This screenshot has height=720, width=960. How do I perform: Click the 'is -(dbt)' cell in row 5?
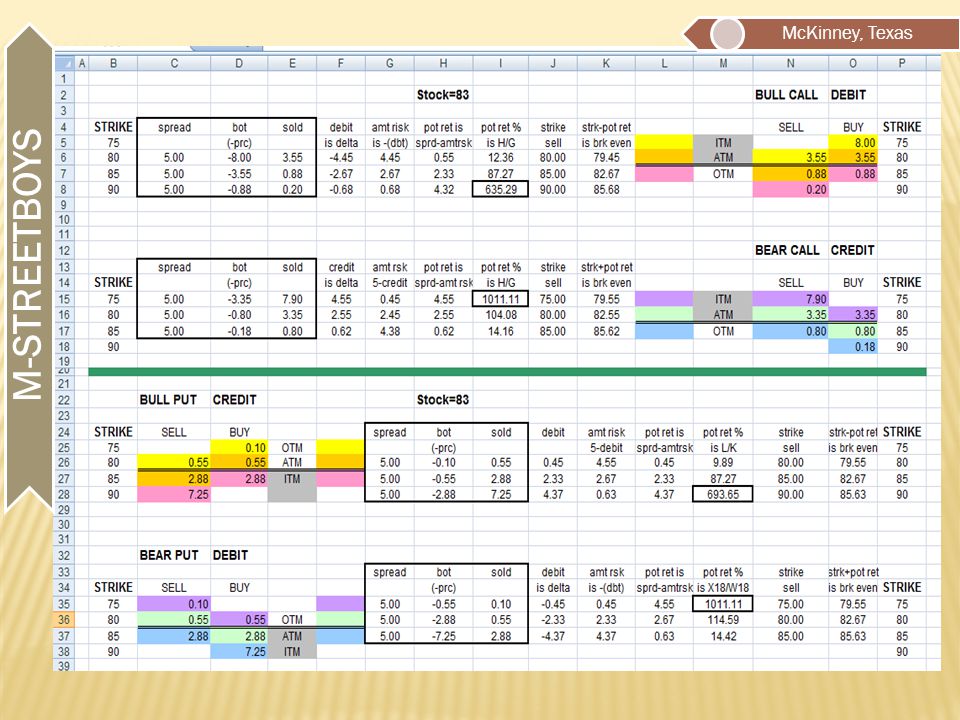pyautogui.click(x=389, y=143)
